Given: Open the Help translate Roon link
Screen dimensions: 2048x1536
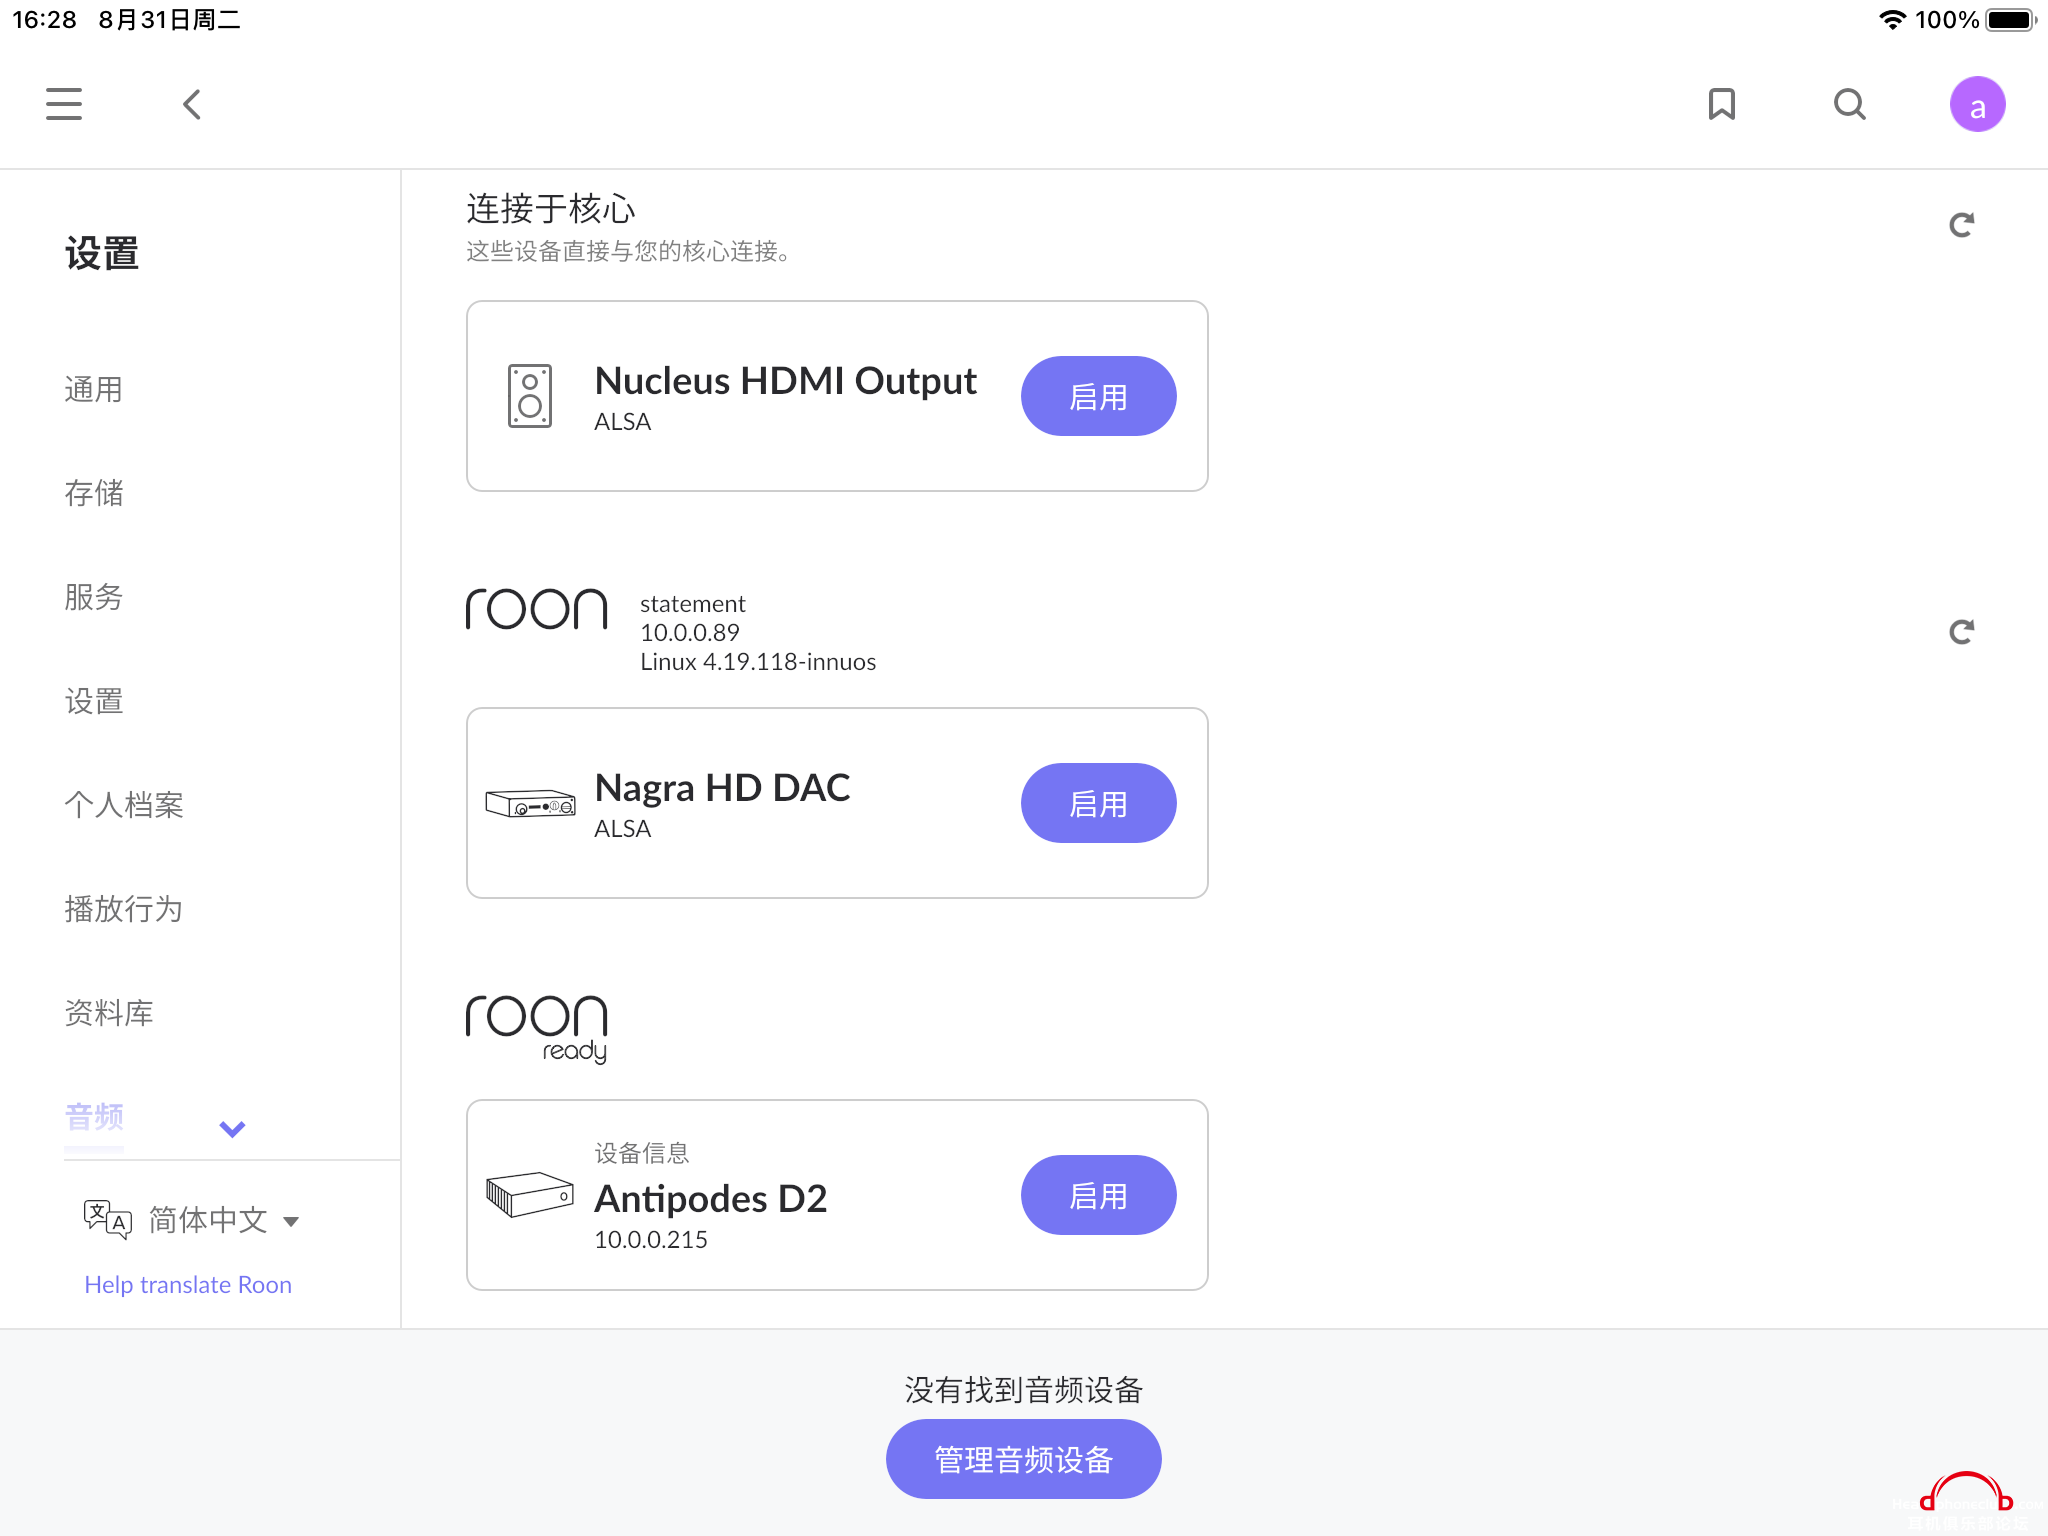Looking at the screenshot, I should click(188, 1285).
